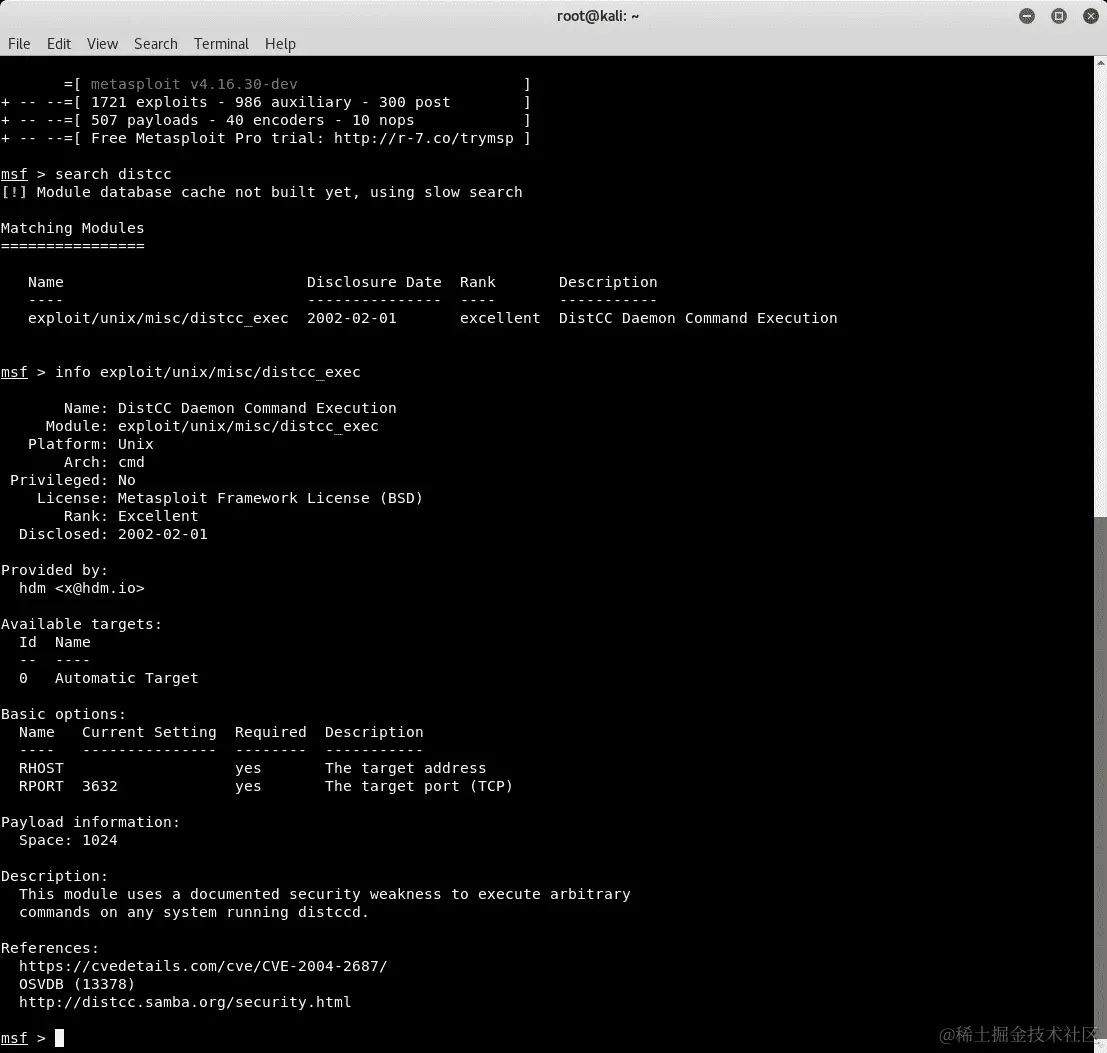Click the 'Basic options:' heading
Screen dimensions: 1107x1053
64,714
